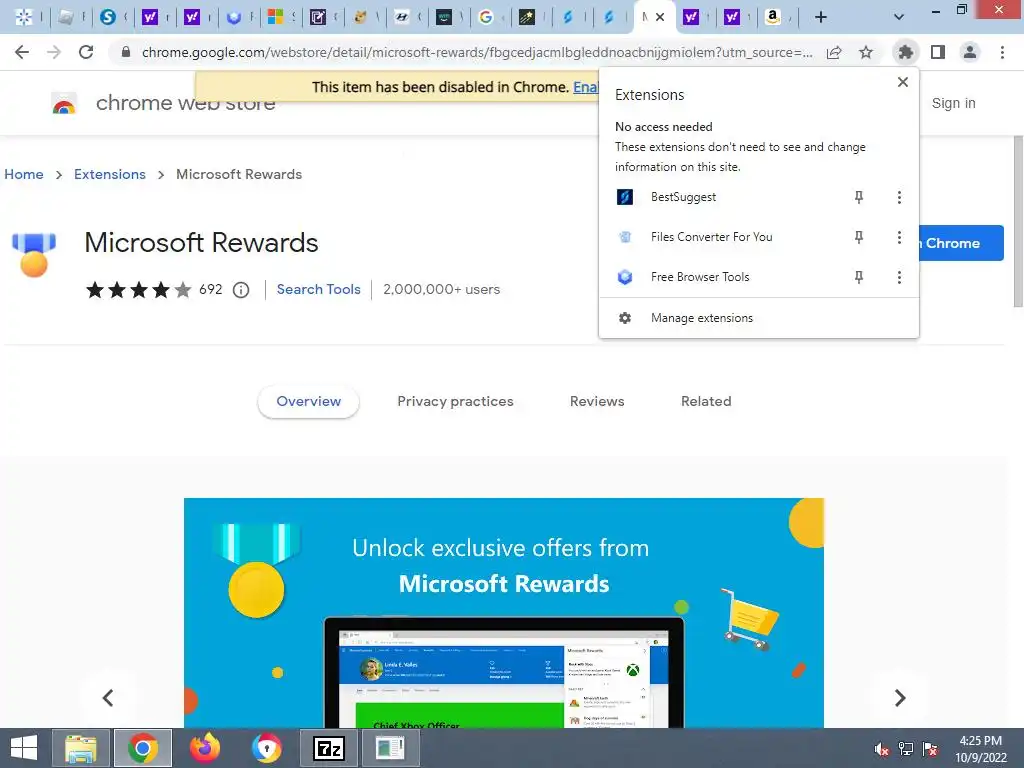Click the 692 ratings count

(x=210, y=289)
